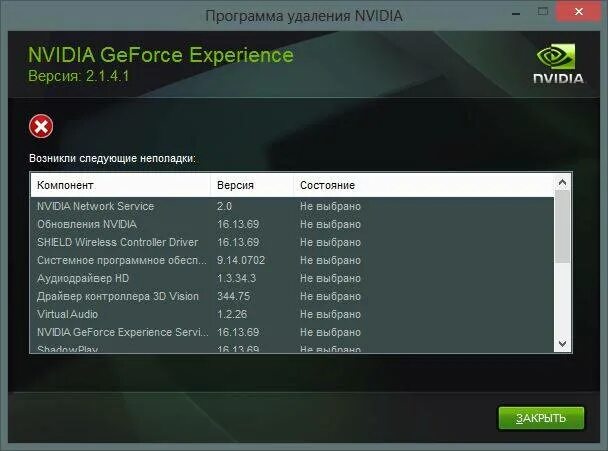Click version 1.2.26 cell

tap(232, 314)
